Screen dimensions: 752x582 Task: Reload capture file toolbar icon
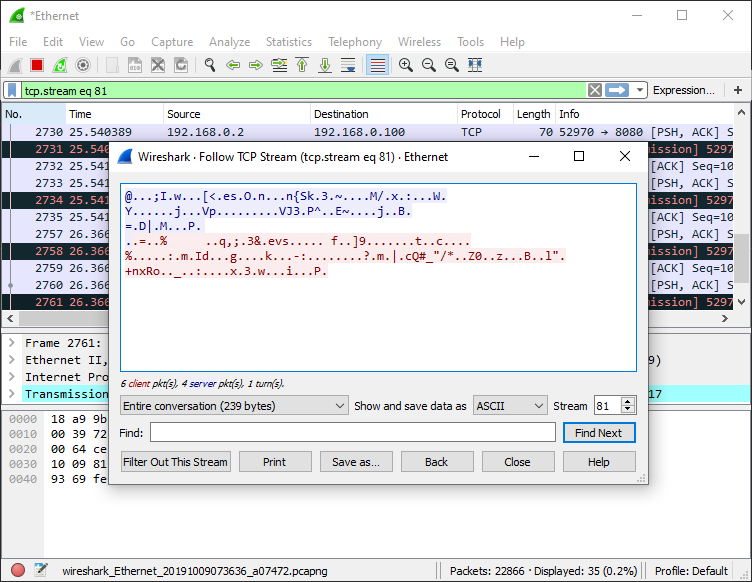click(x=181, y=65)
